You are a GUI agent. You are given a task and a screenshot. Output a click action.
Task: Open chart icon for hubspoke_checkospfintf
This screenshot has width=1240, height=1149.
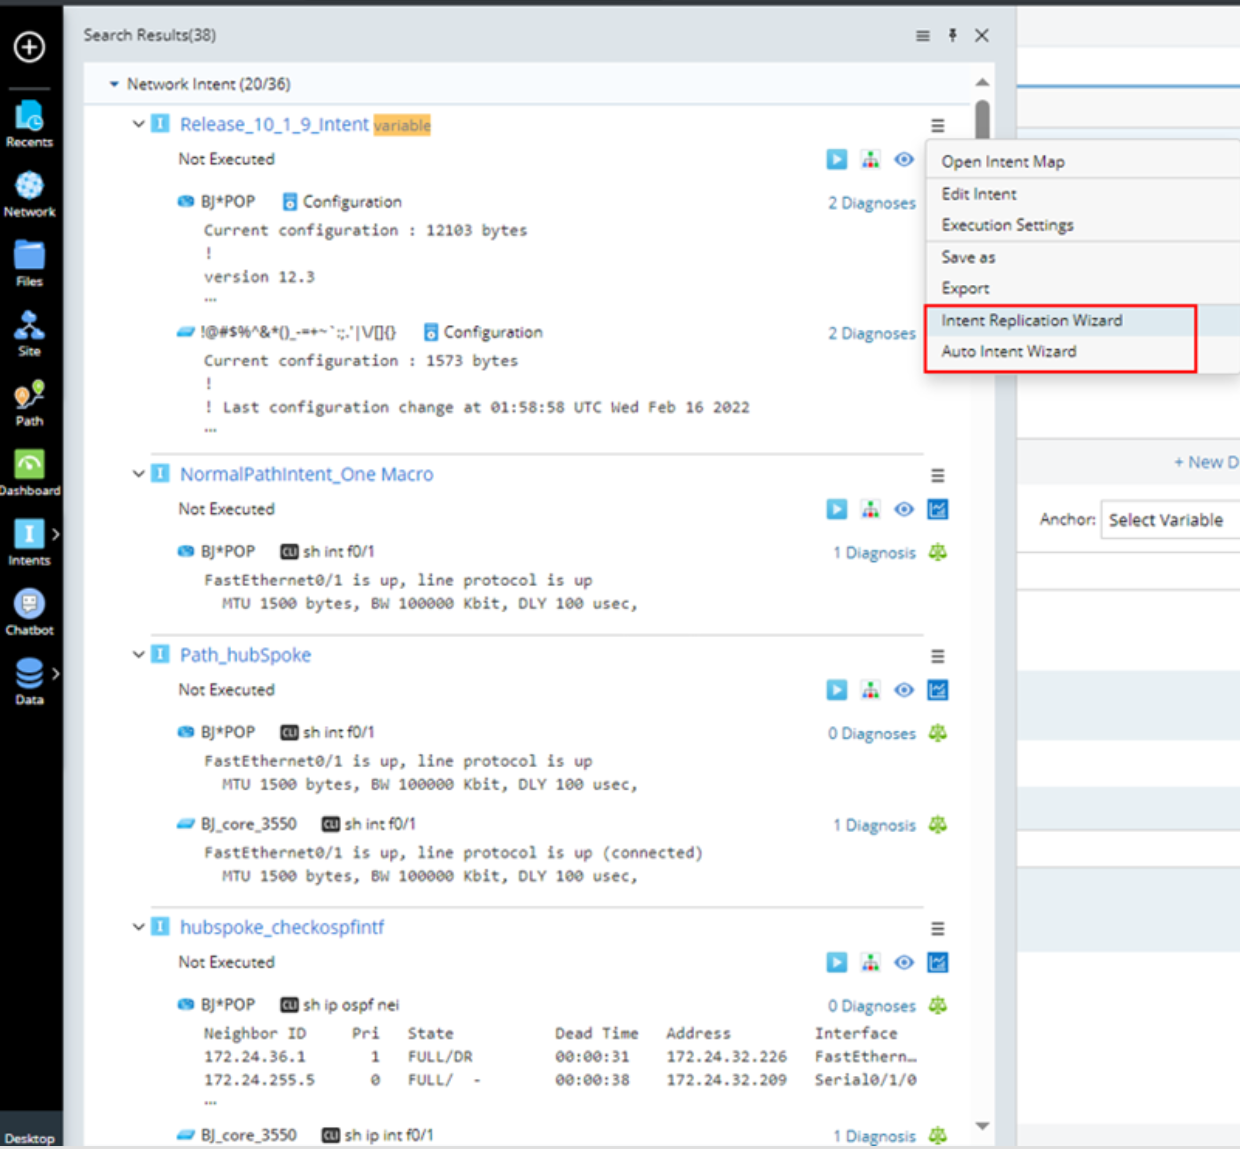[x=938, y=962]
